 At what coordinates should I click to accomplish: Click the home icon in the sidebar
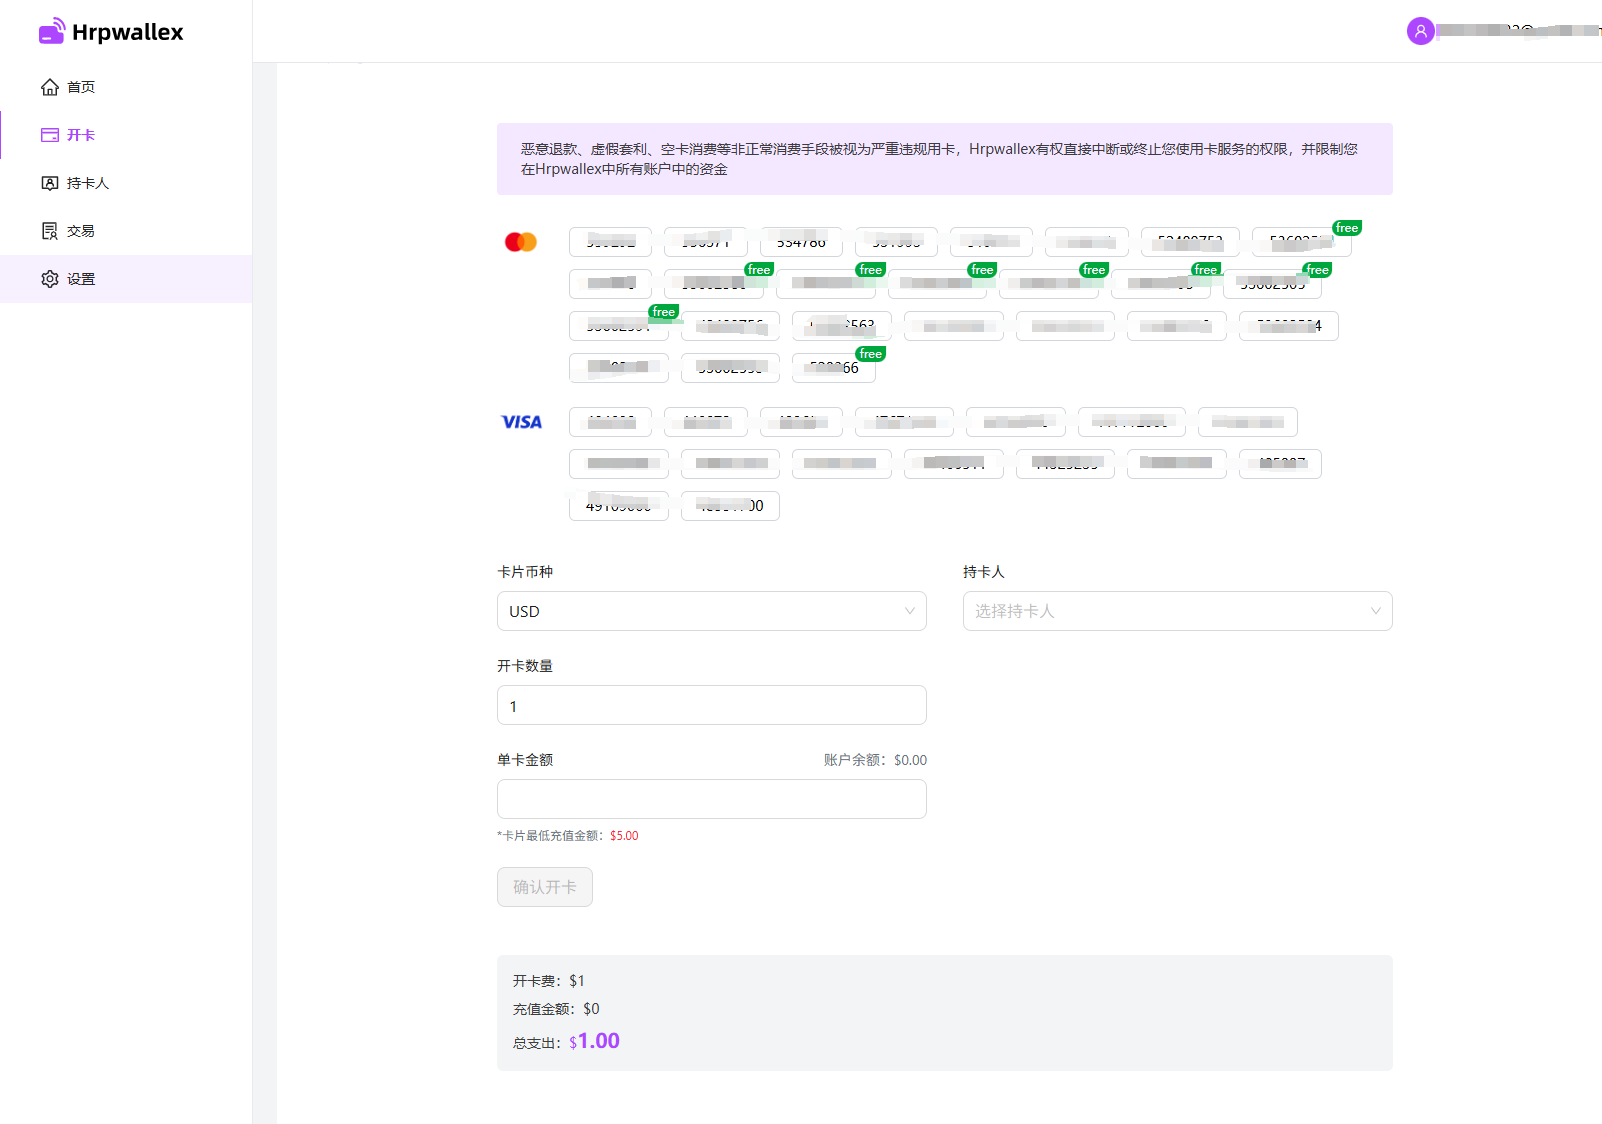(50, 87)
